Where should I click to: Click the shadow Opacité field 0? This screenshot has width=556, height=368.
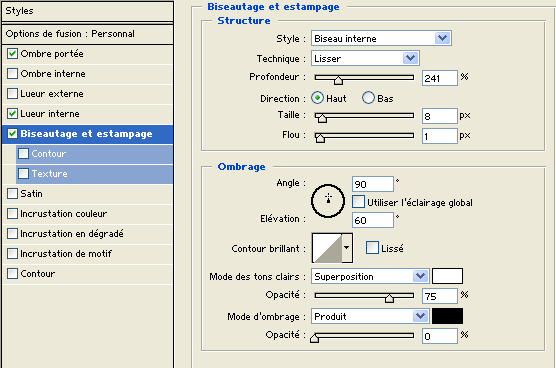(x=440, y=336)
